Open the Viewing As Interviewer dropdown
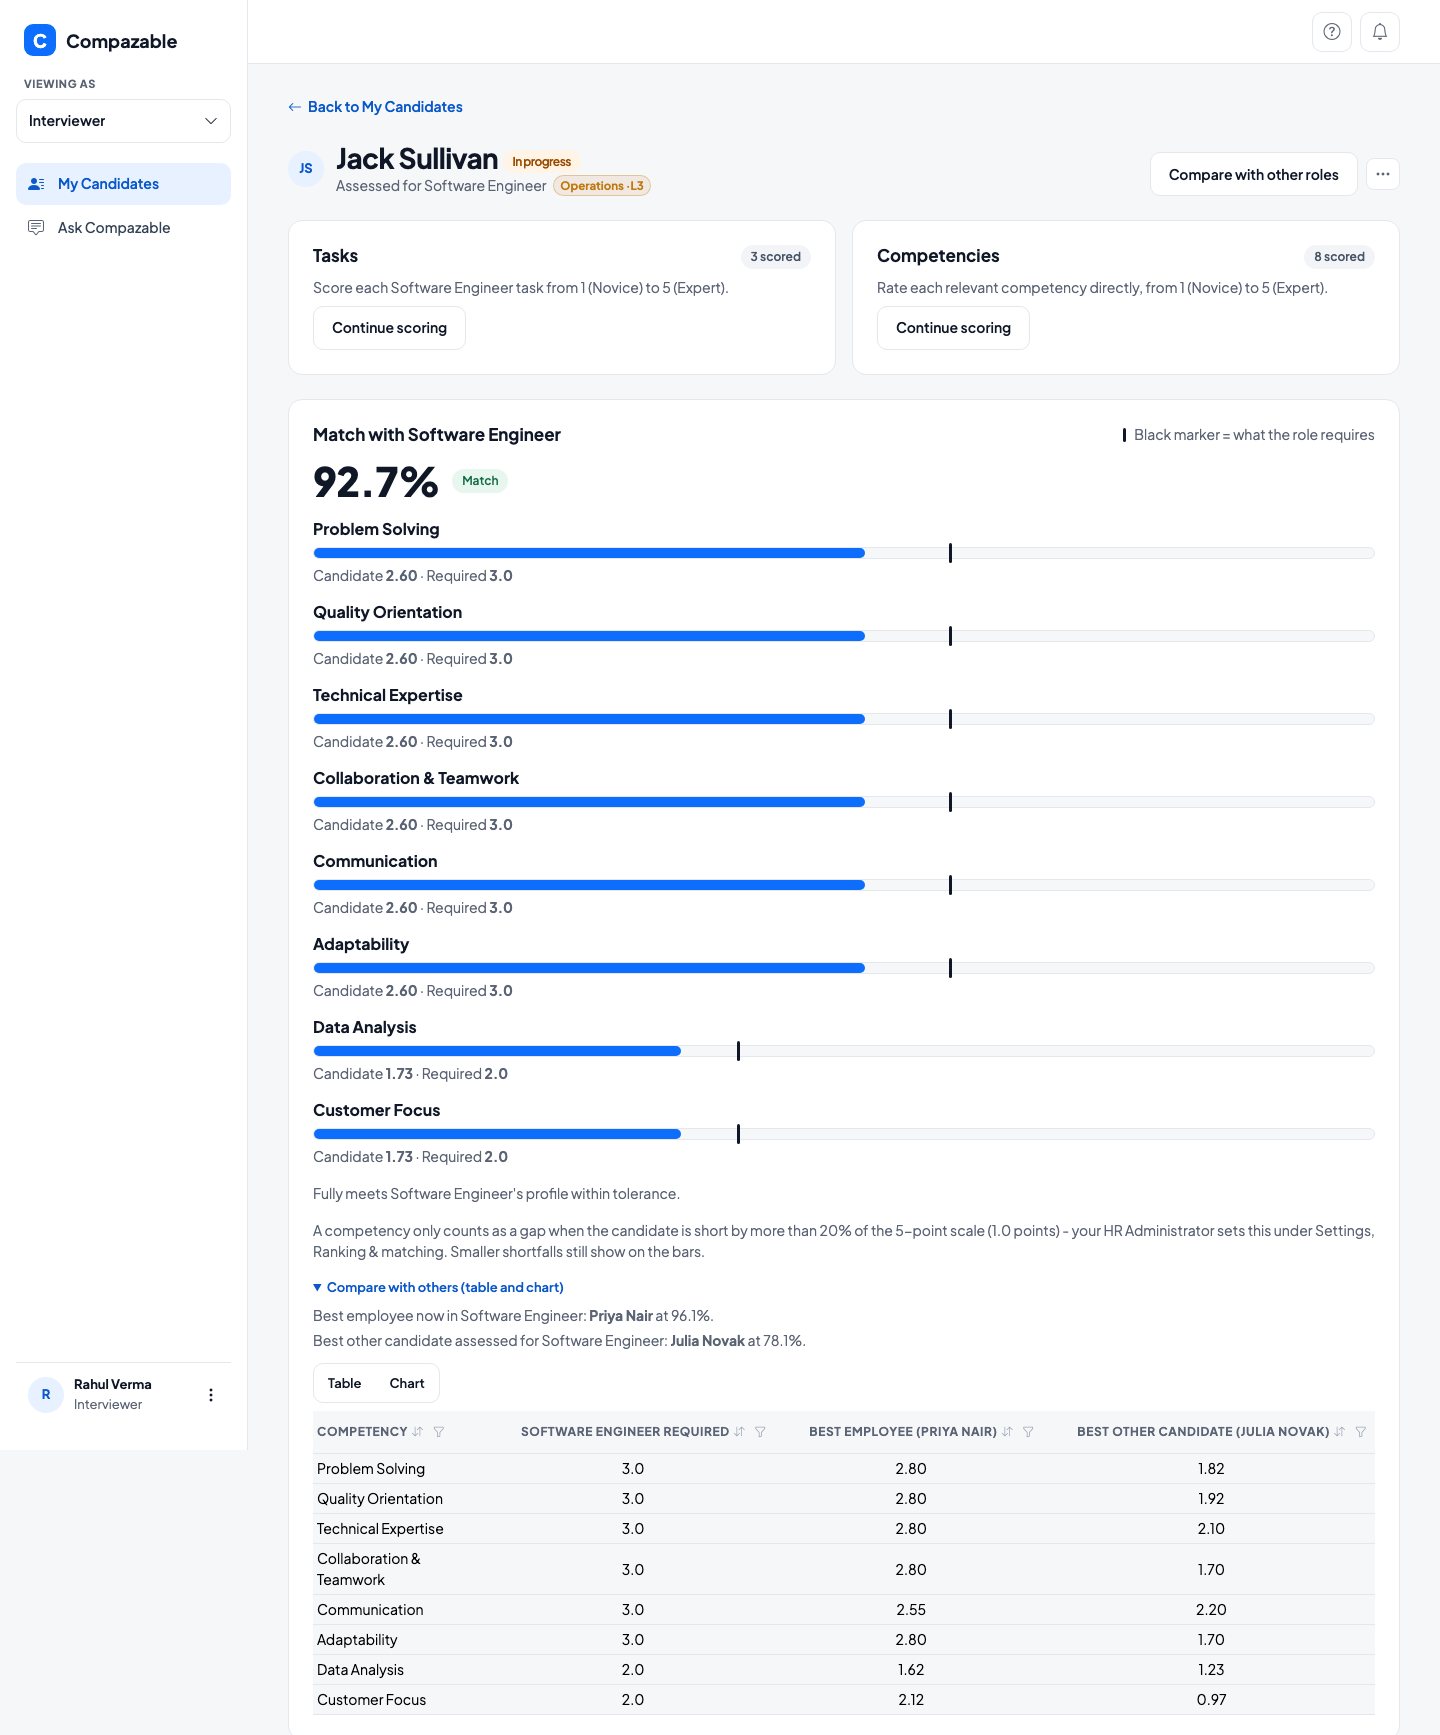Image resolution: width=1440 pixels, height=1735 pixels. [123, 121]
